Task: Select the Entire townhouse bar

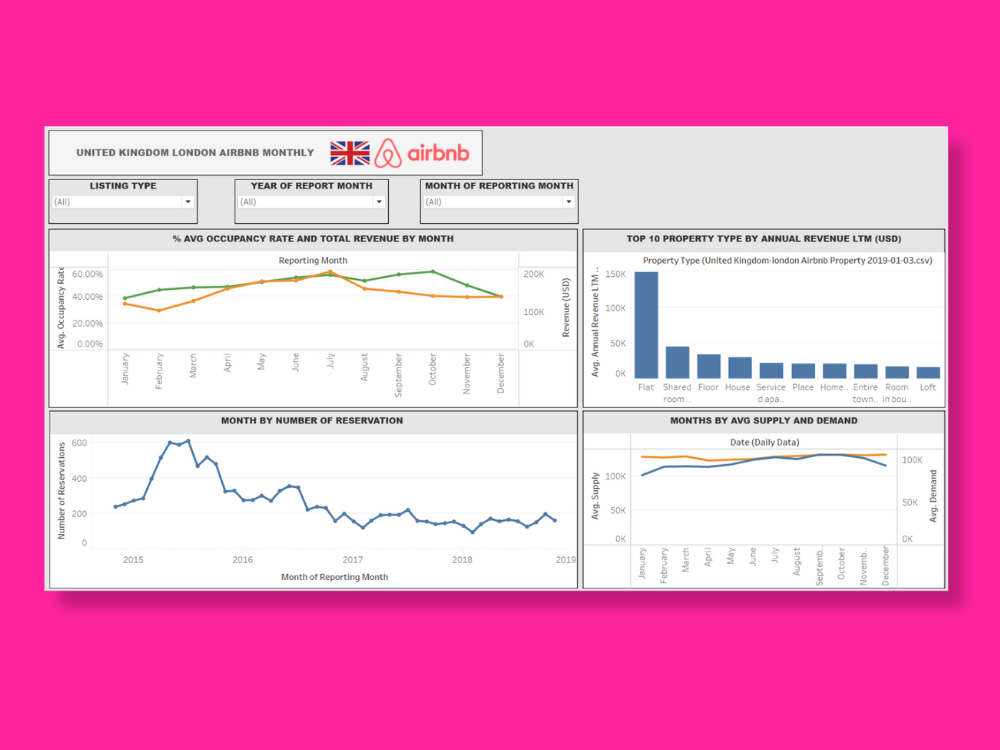Action: 865,371
